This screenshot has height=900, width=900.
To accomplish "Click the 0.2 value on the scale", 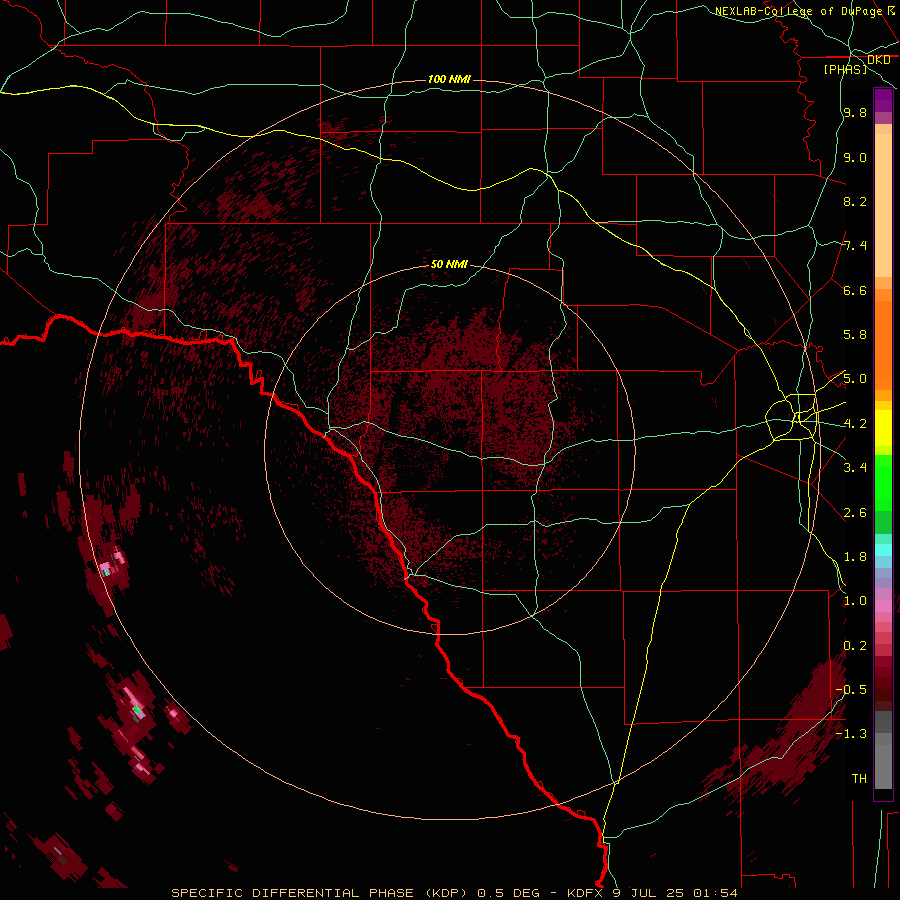I will click(x=855, y=646).
